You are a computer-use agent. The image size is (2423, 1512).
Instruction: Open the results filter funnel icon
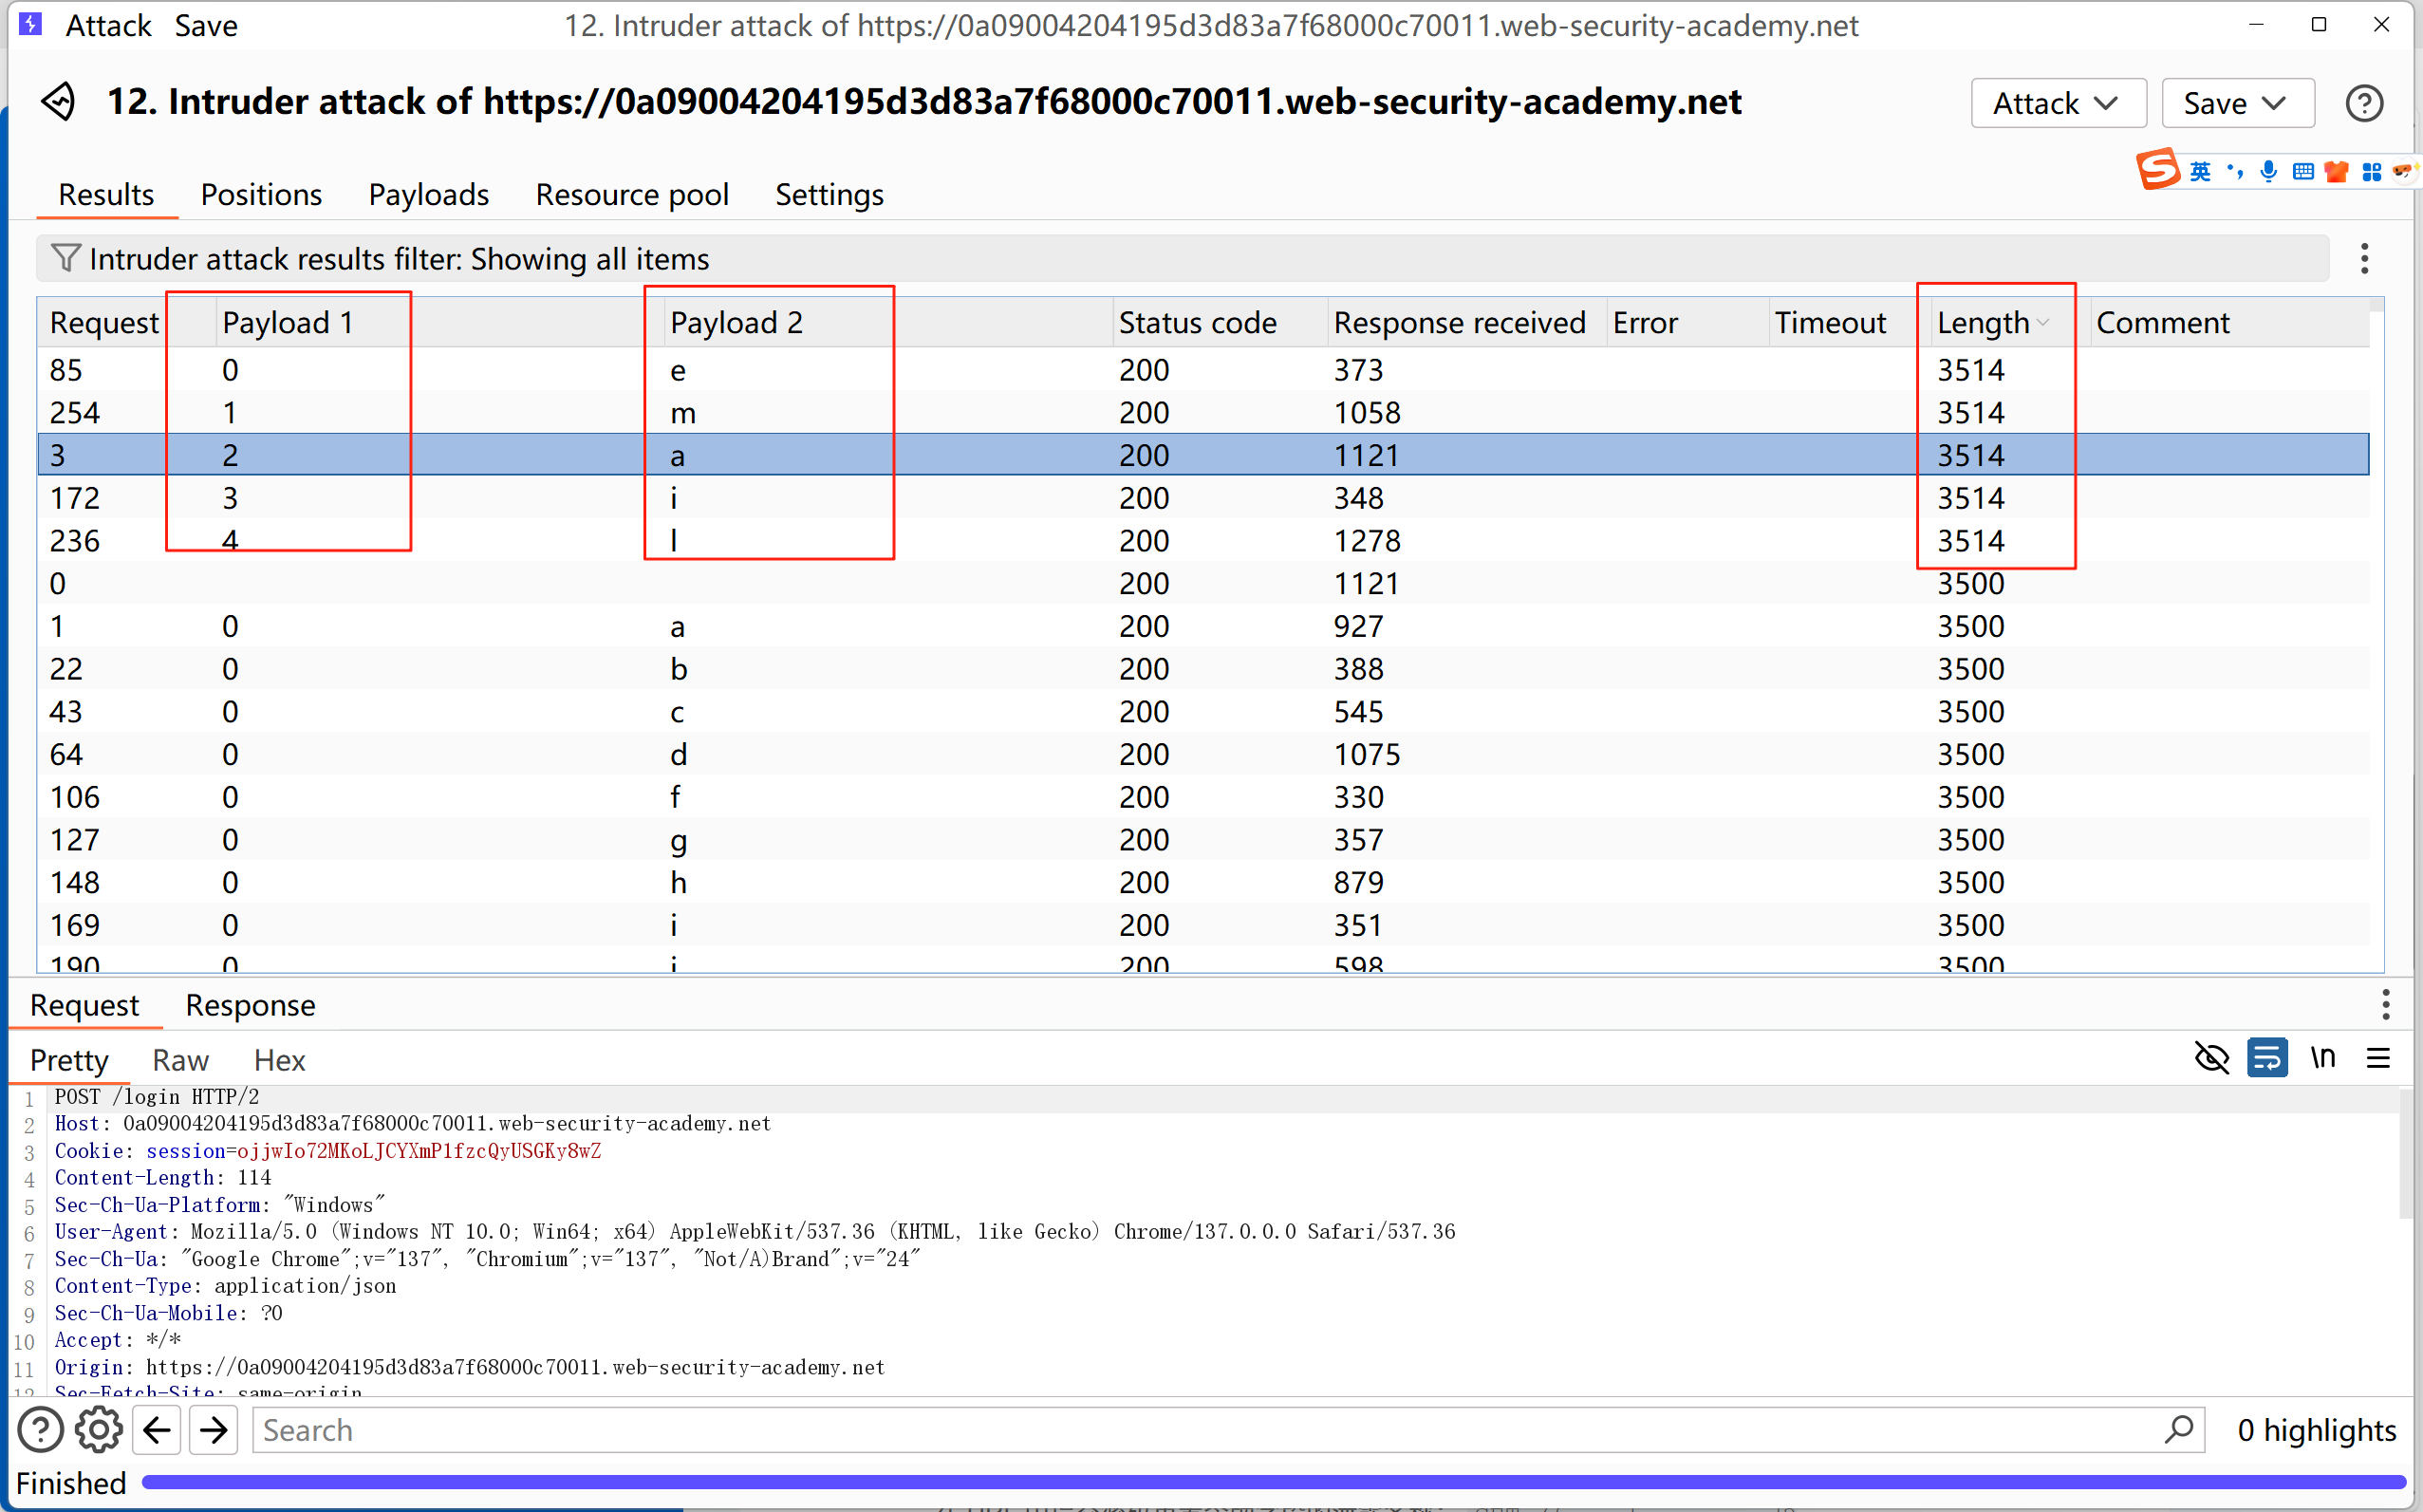(x=65, y=258)
